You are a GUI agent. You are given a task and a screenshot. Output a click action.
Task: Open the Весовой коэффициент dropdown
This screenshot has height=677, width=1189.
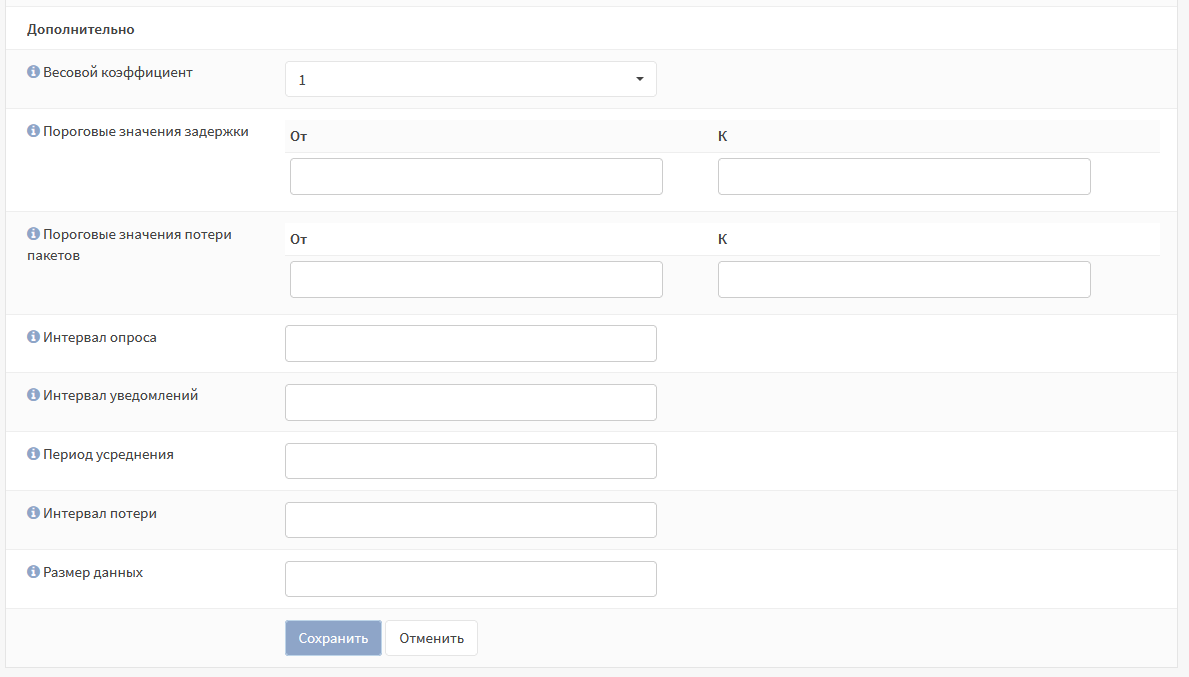(x=471, y=79)
